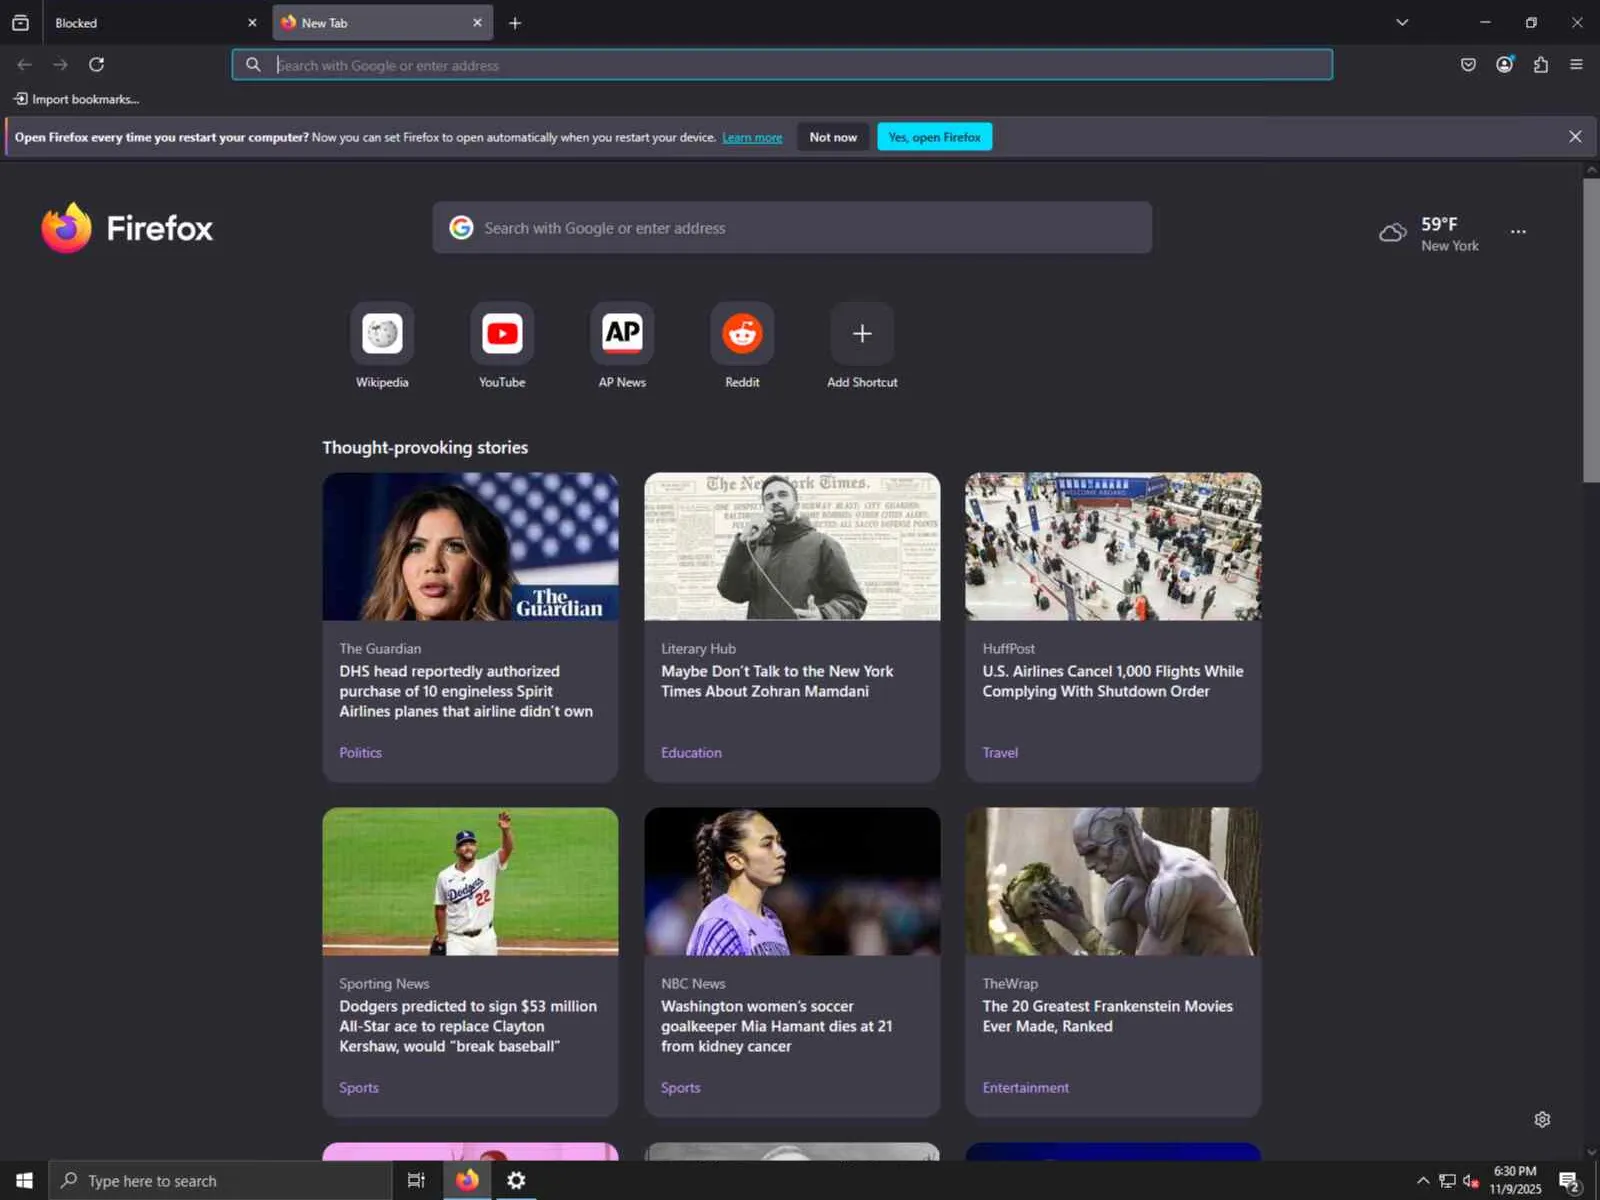
Task: Click the scrollbar down arrow
Action: [1591, 1152]
